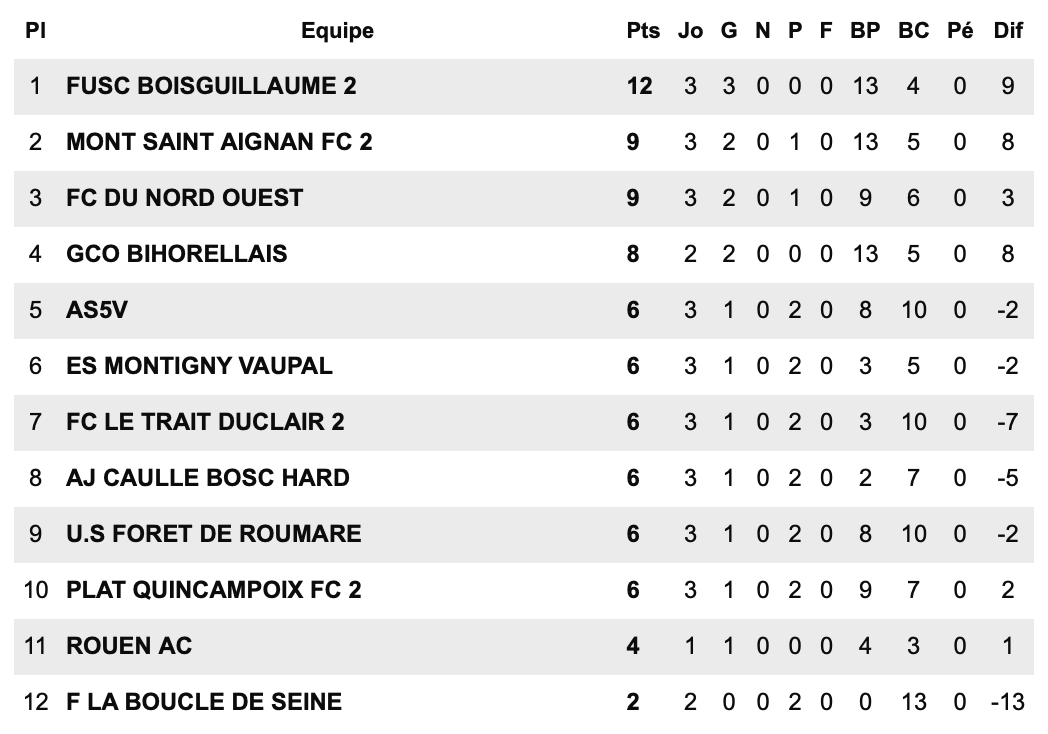Click the ROUEN AC team name
The height and width of the screenshot is (734, 1048).
click(129, 646)
